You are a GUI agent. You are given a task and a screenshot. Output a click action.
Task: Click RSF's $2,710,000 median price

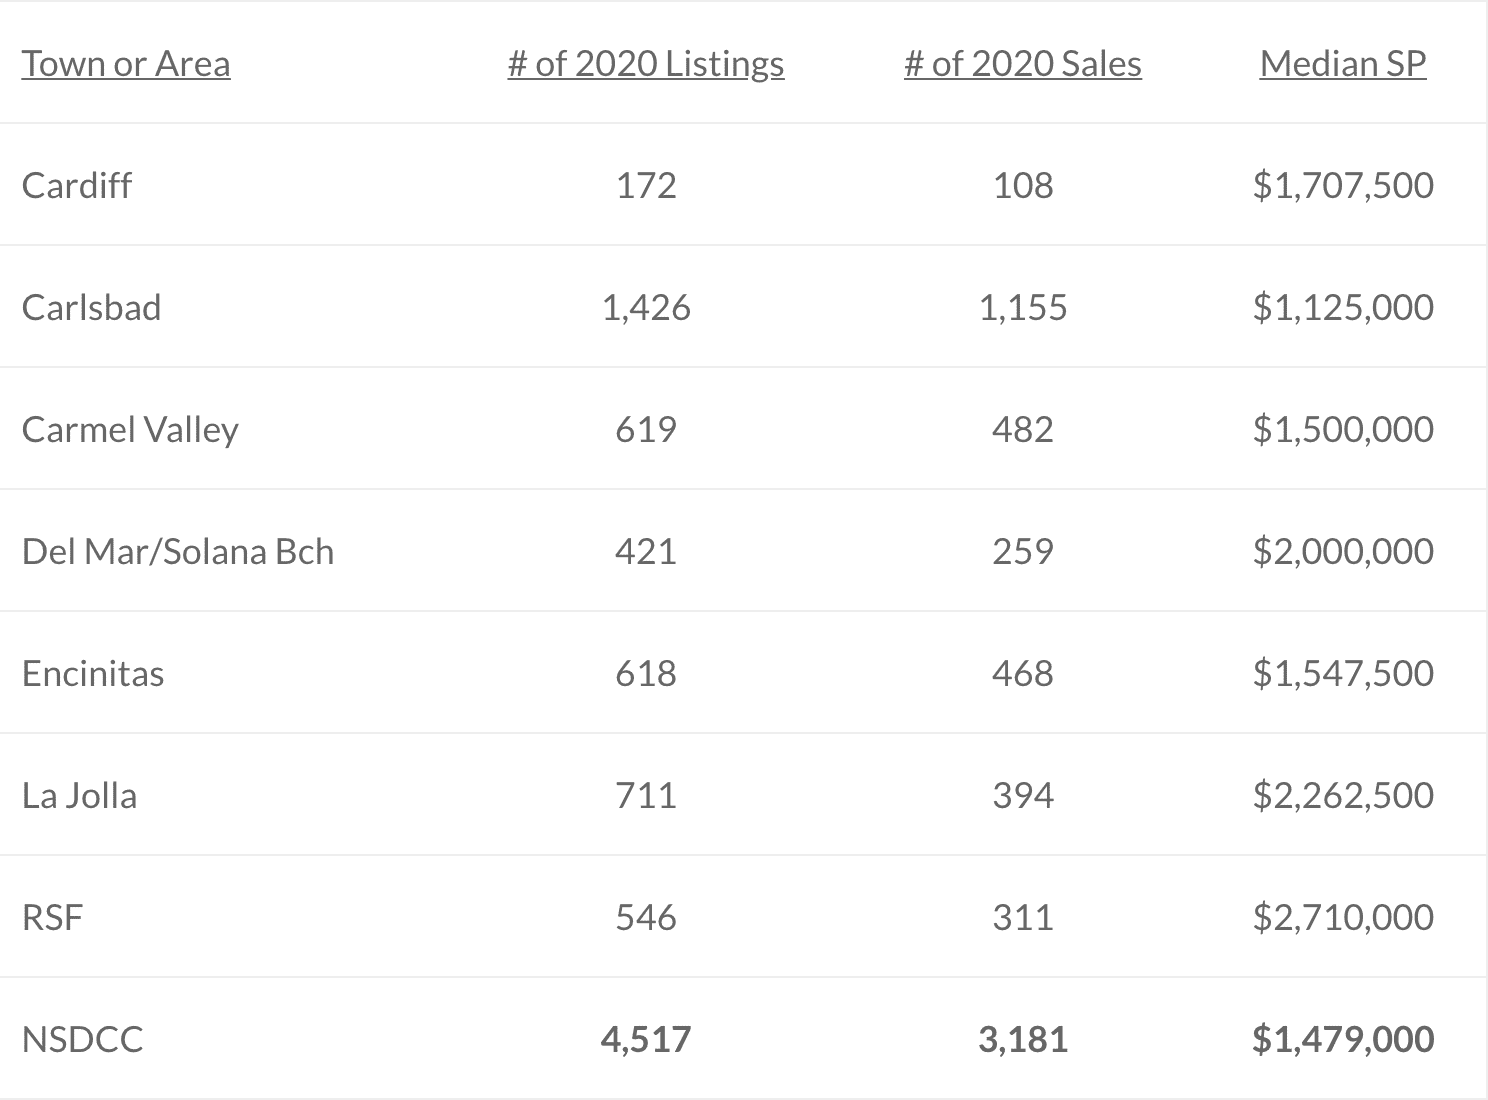coord(1343,918)
